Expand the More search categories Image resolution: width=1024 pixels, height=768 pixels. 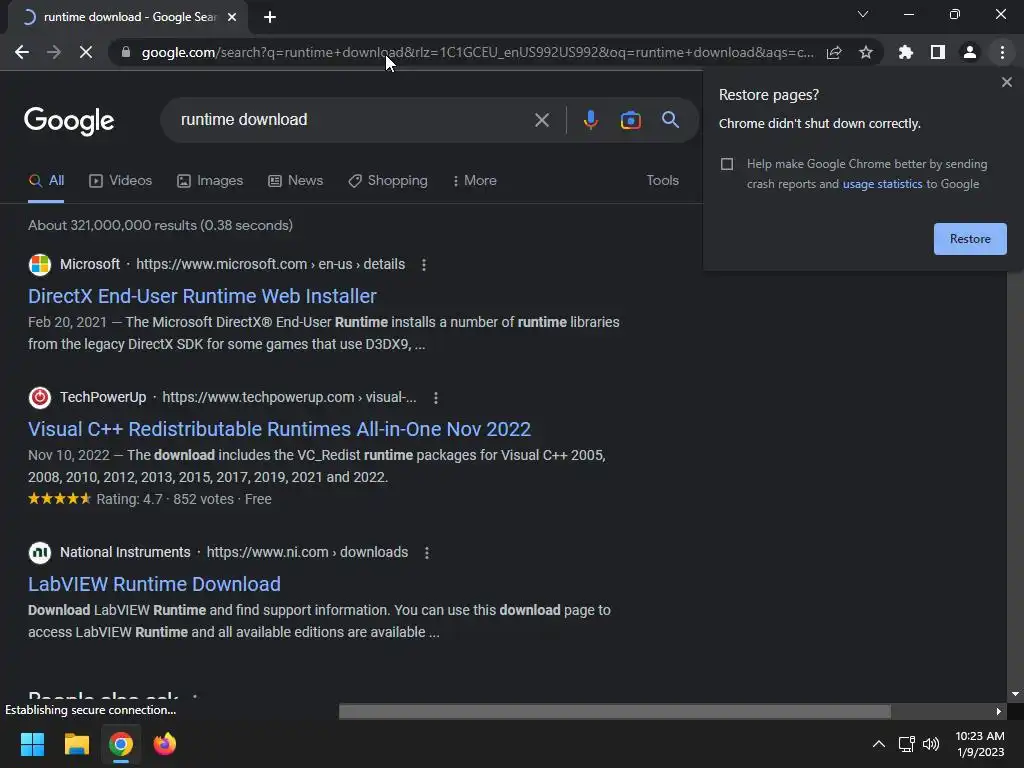coord(475,181)
